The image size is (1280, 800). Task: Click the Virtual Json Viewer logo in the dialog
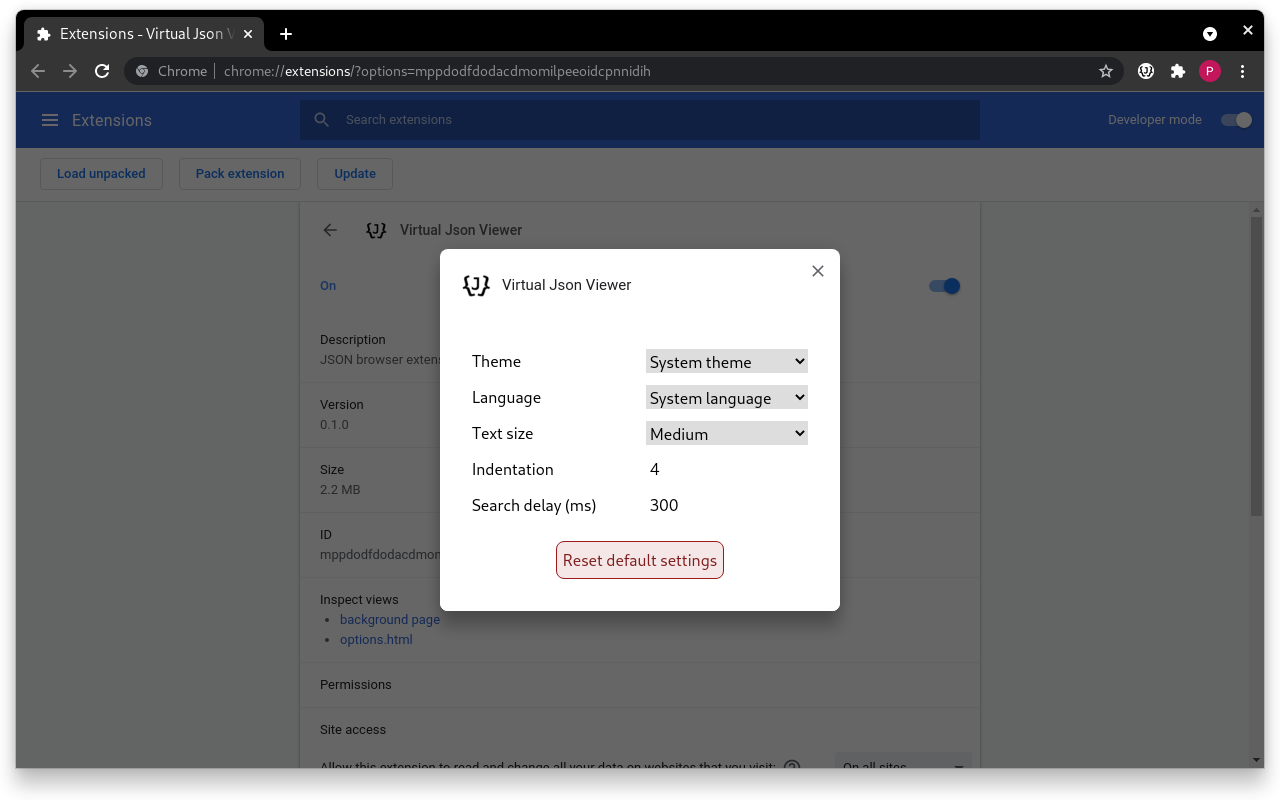476,285
